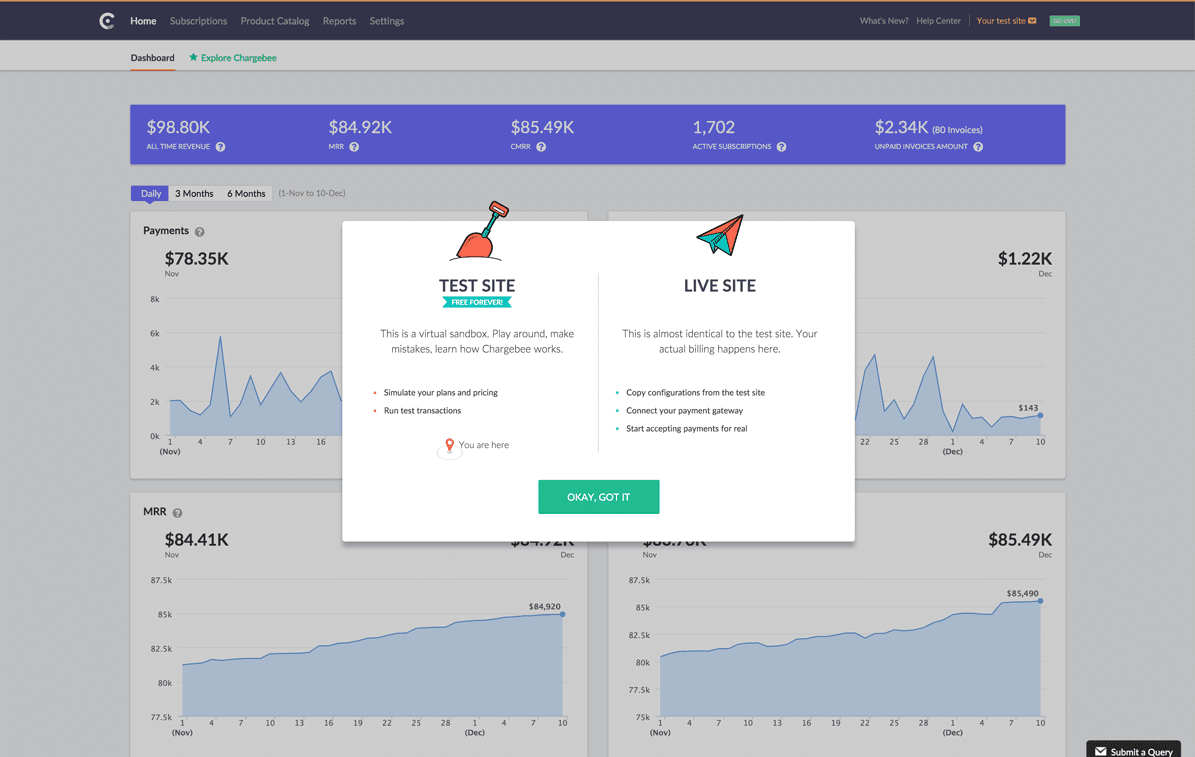Click the 'Run test transactions' bullet

422,411
